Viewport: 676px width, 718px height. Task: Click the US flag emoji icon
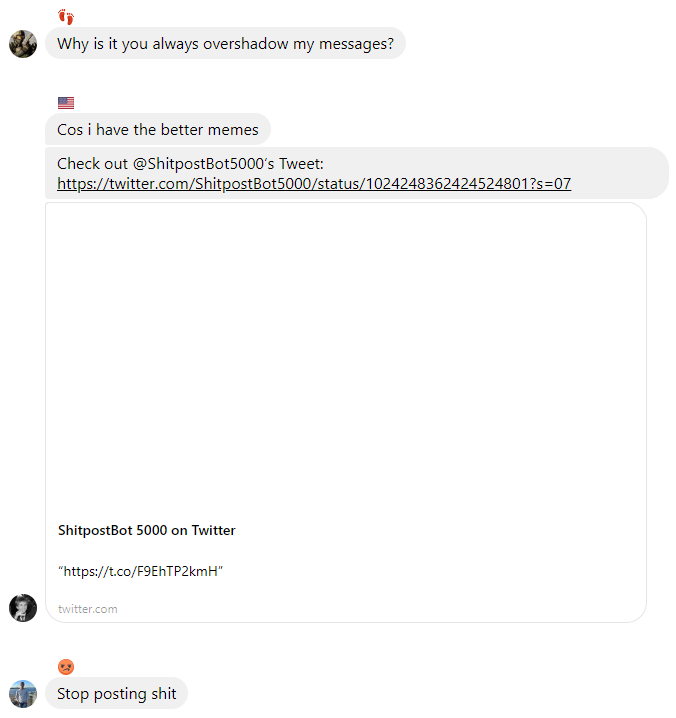[66, 103]
